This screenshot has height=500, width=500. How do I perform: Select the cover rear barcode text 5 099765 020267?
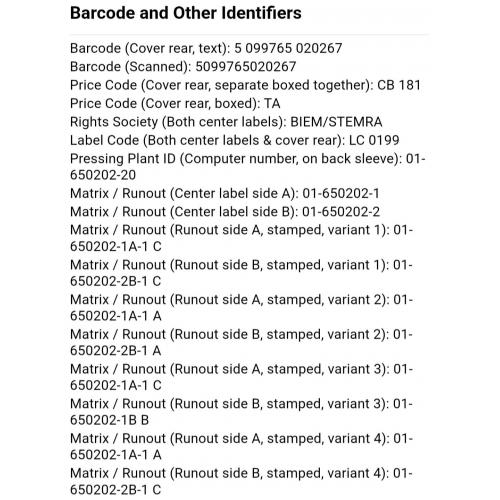click(x=288, y=48)
